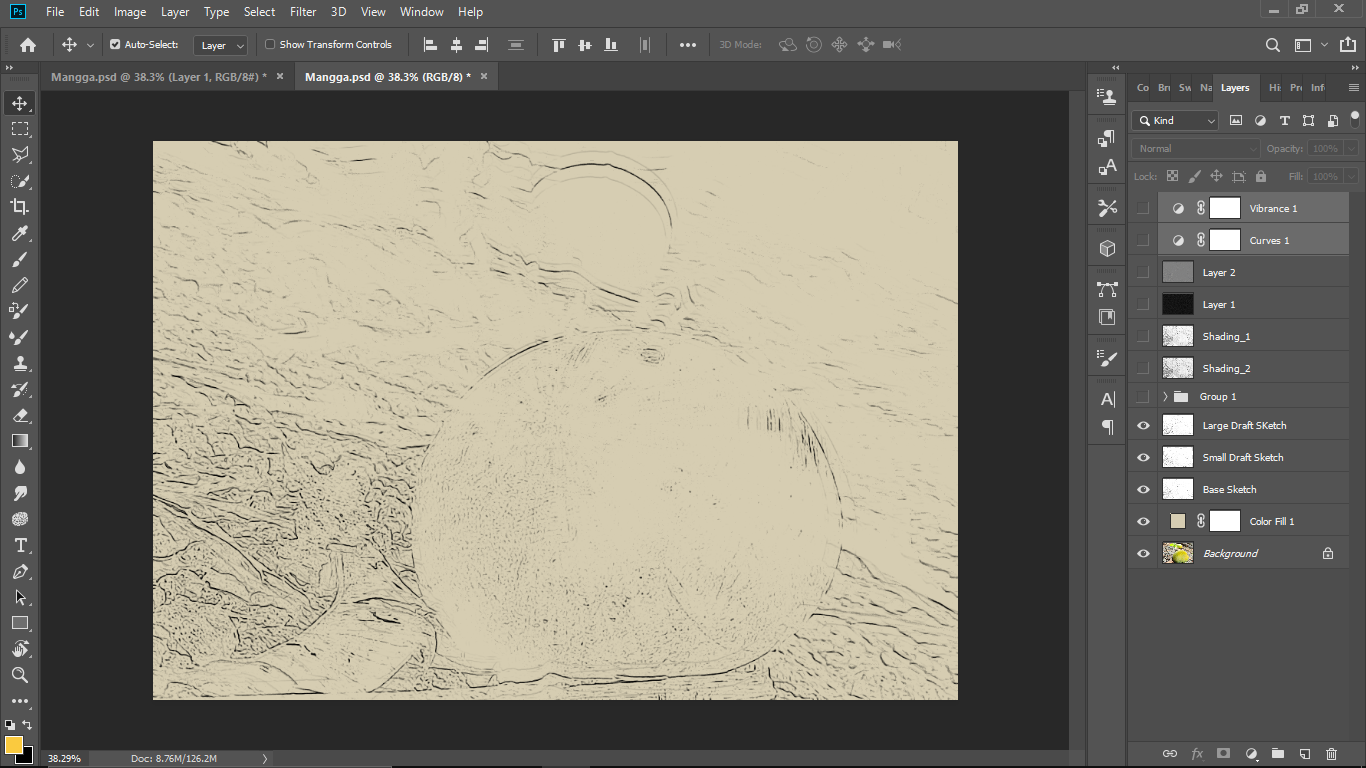This screenshot has height=768, width=1366.
Task: Click the search magnifier icon top right
Action: coord(1272,45)
